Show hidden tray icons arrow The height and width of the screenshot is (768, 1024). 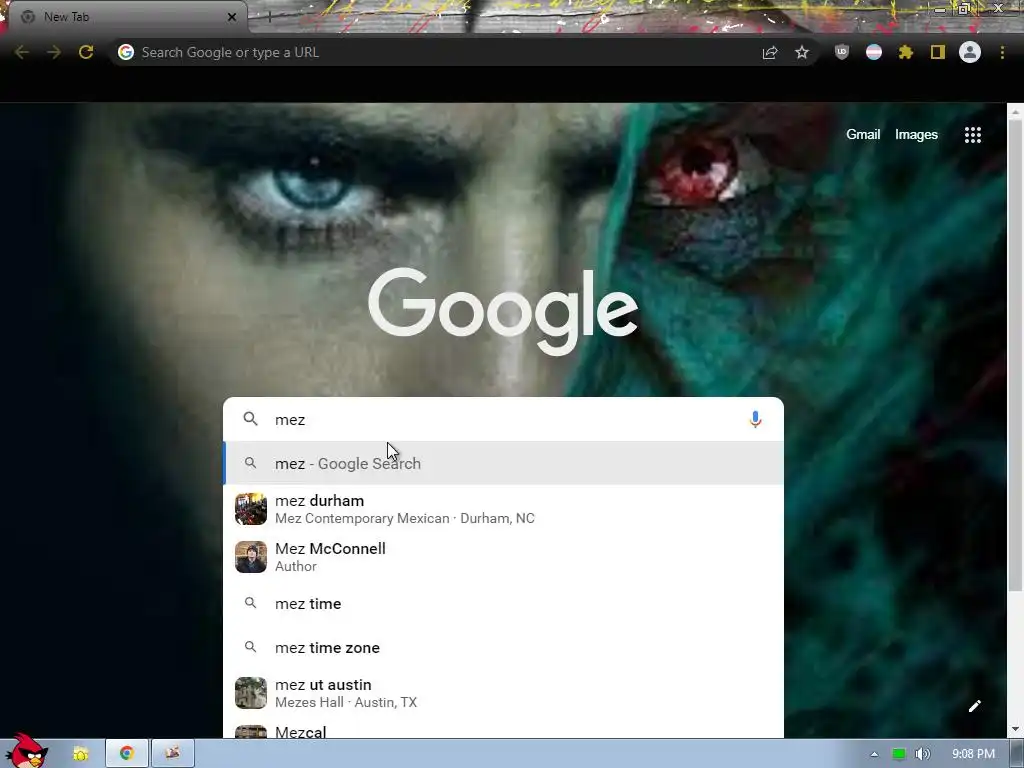point(874,754)
